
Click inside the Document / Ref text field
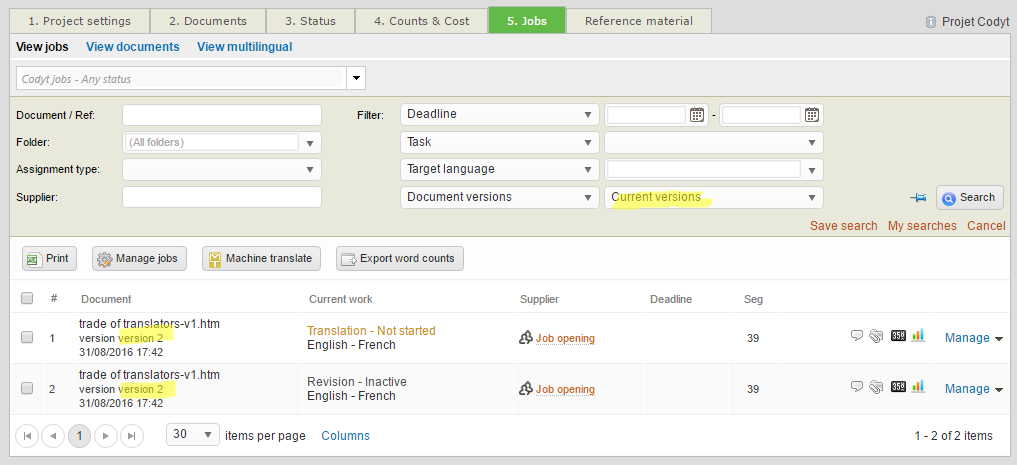221,115
